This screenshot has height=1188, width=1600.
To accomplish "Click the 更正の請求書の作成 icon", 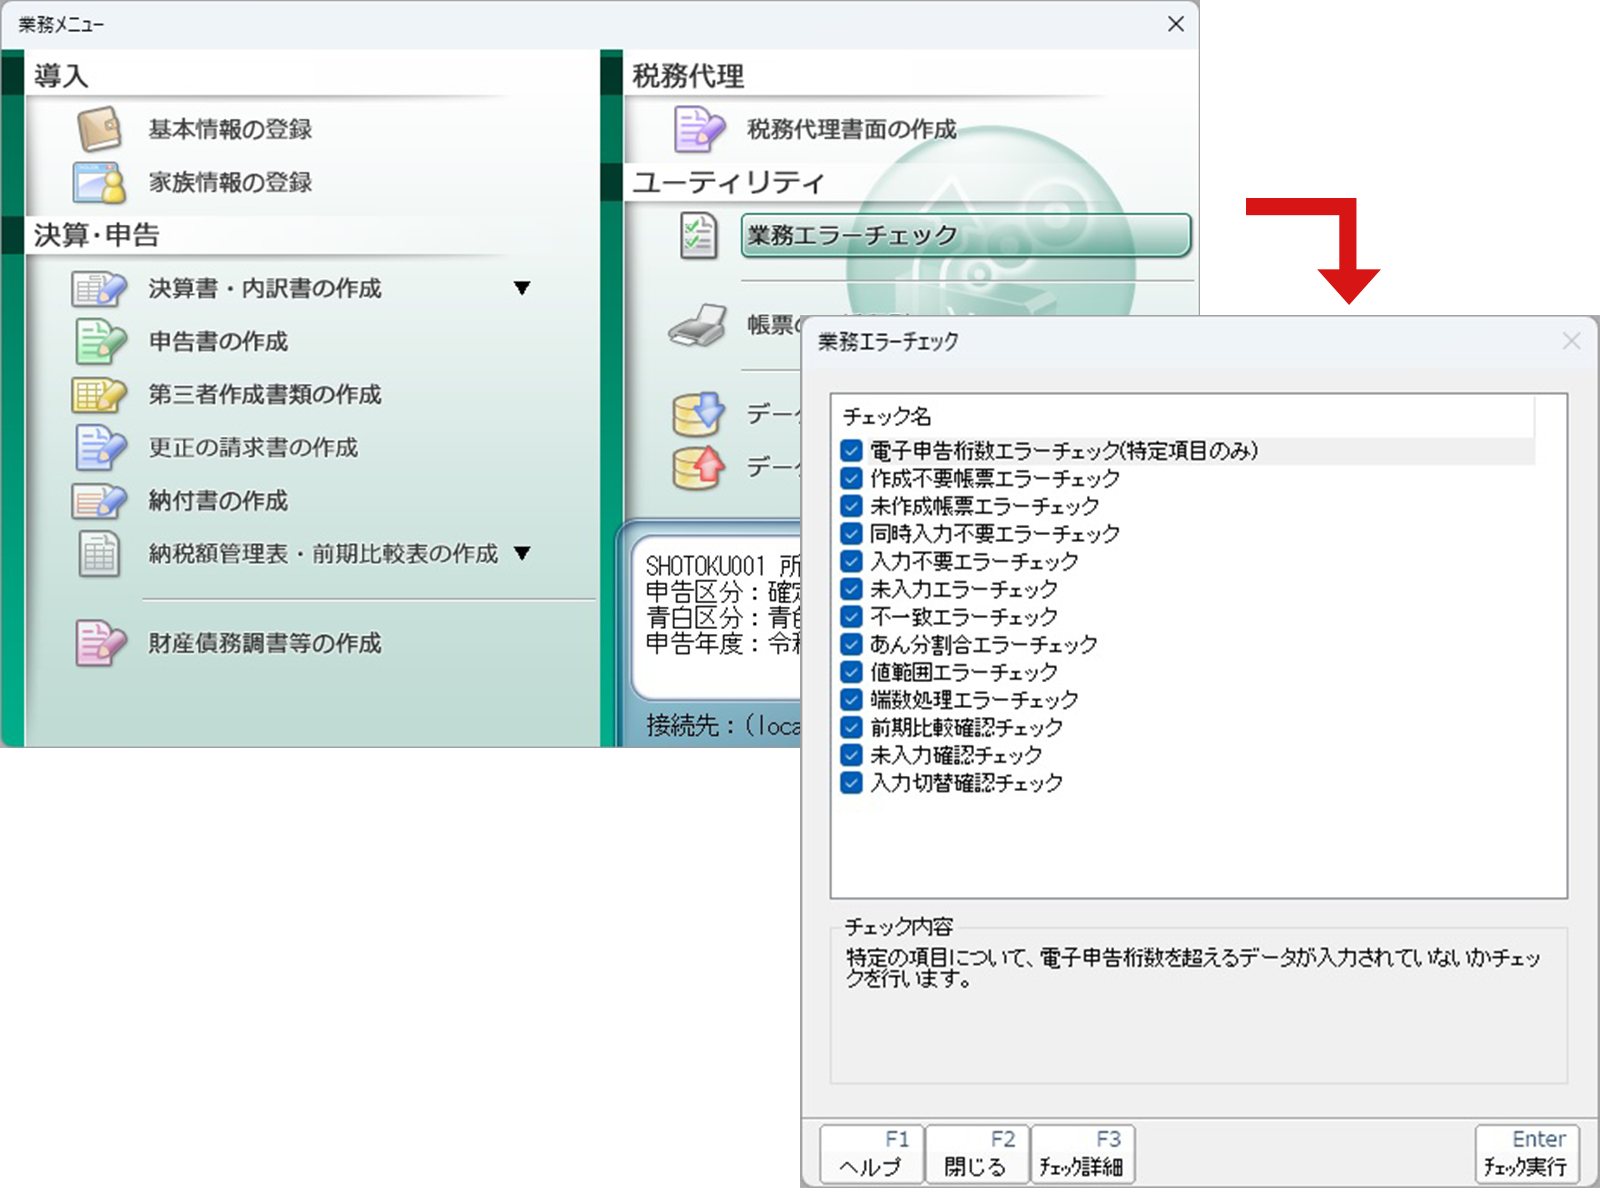I will (99, 448).
